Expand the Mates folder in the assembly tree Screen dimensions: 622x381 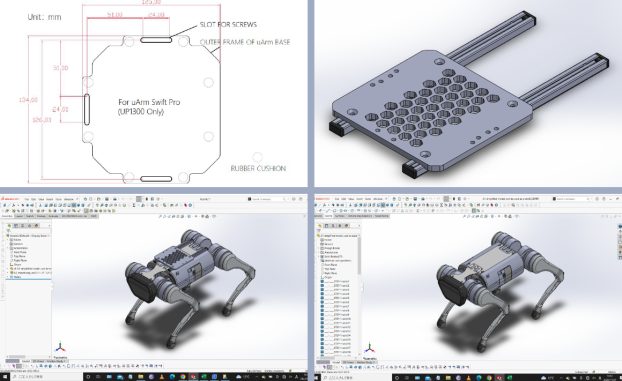[8, 277]
